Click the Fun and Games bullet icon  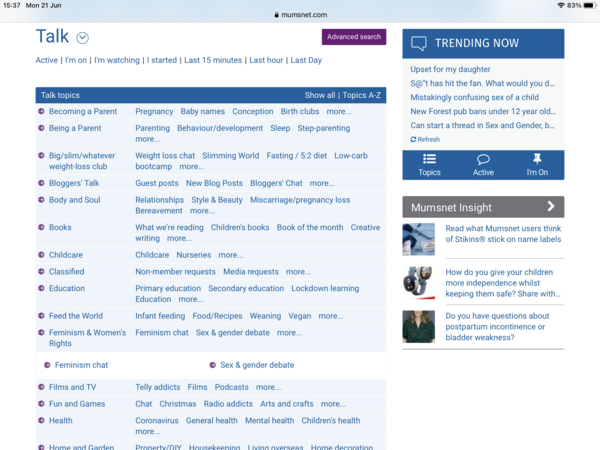[41, 404]
